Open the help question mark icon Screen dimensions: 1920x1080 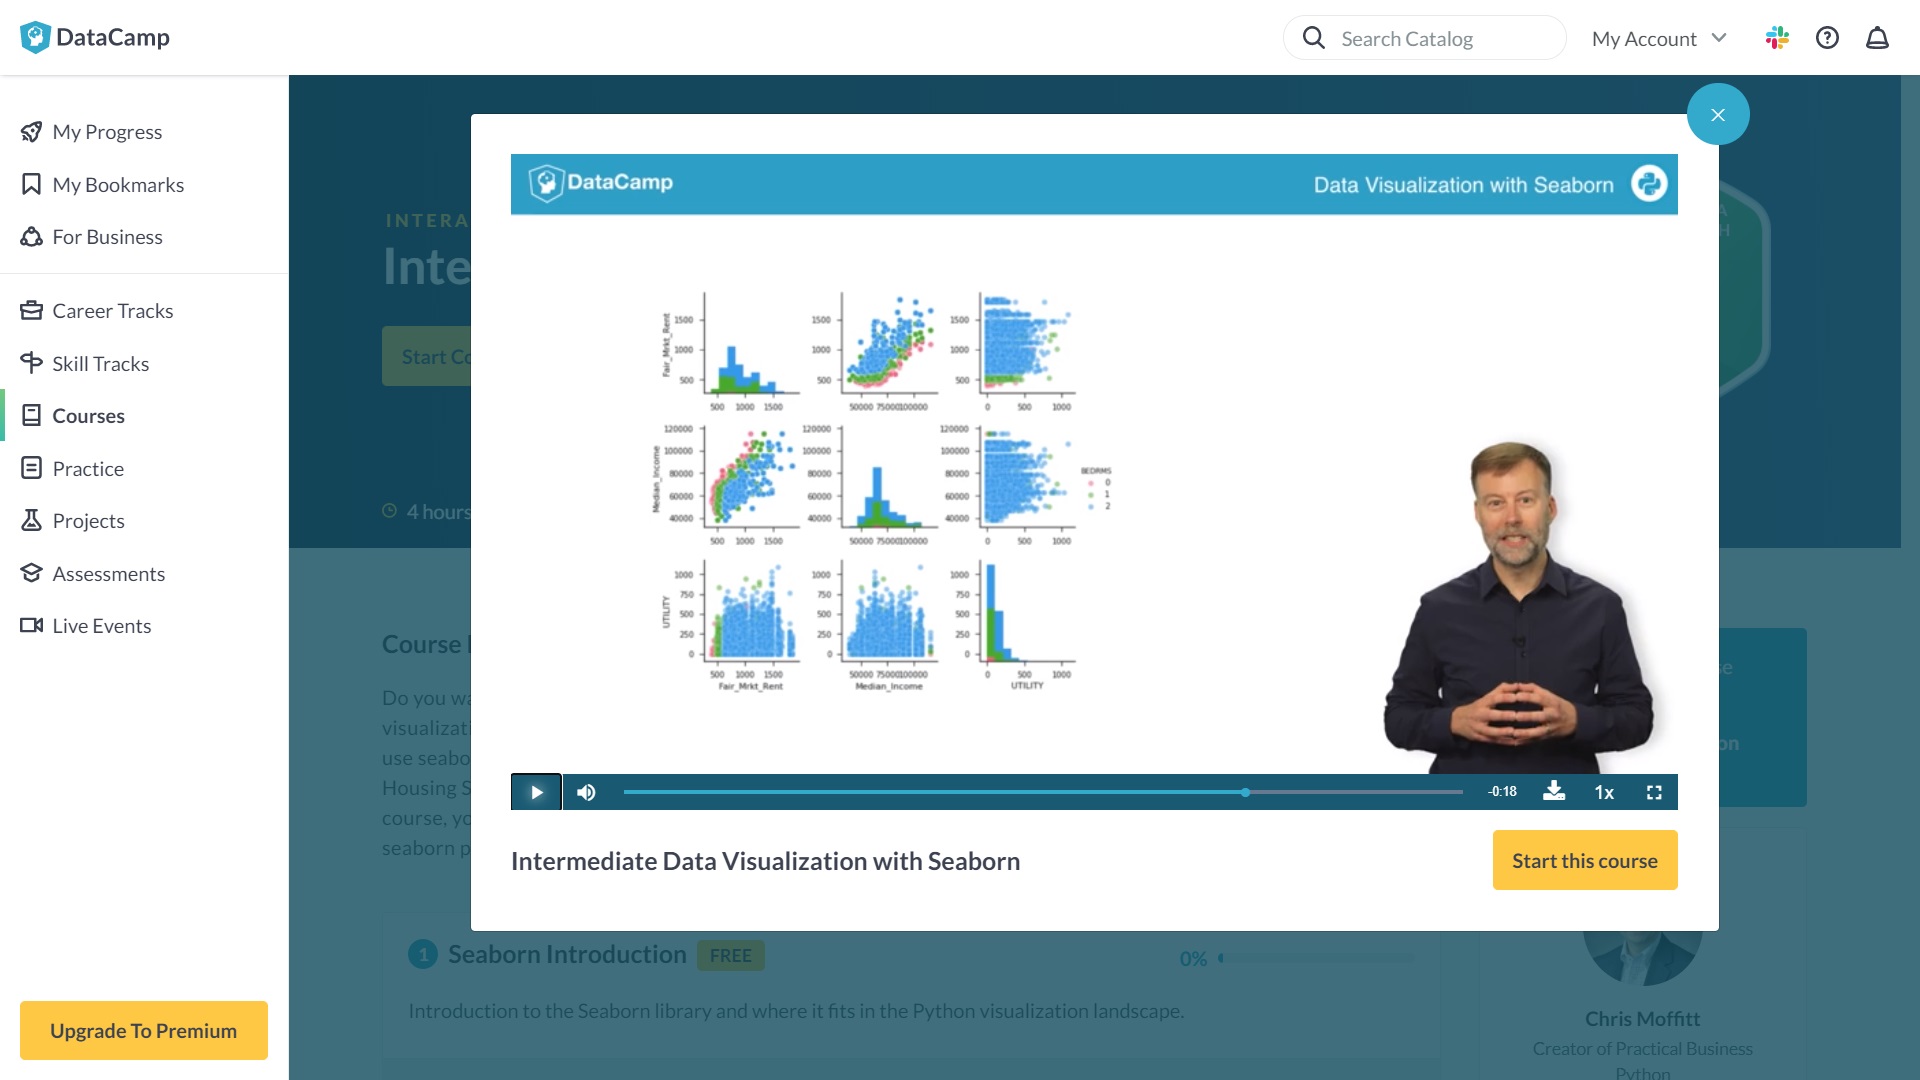1827,38
